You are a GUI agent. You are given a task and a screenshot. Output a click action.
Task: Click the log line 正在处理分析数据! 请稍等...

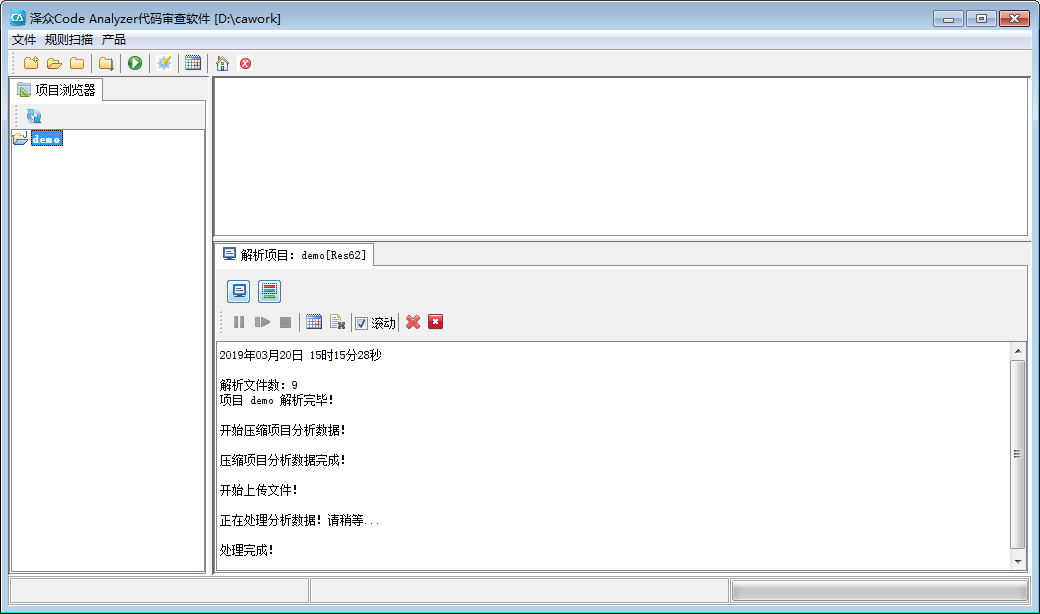click(299, 521)
